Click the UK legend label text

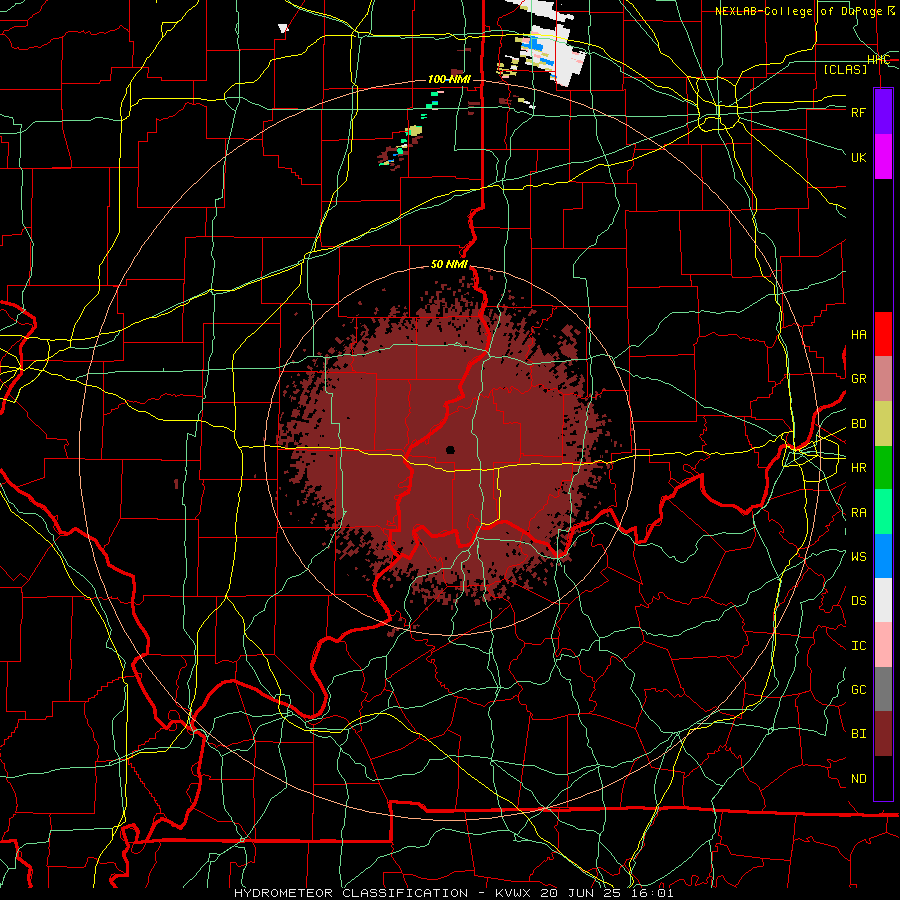click(x=859, y=157)
